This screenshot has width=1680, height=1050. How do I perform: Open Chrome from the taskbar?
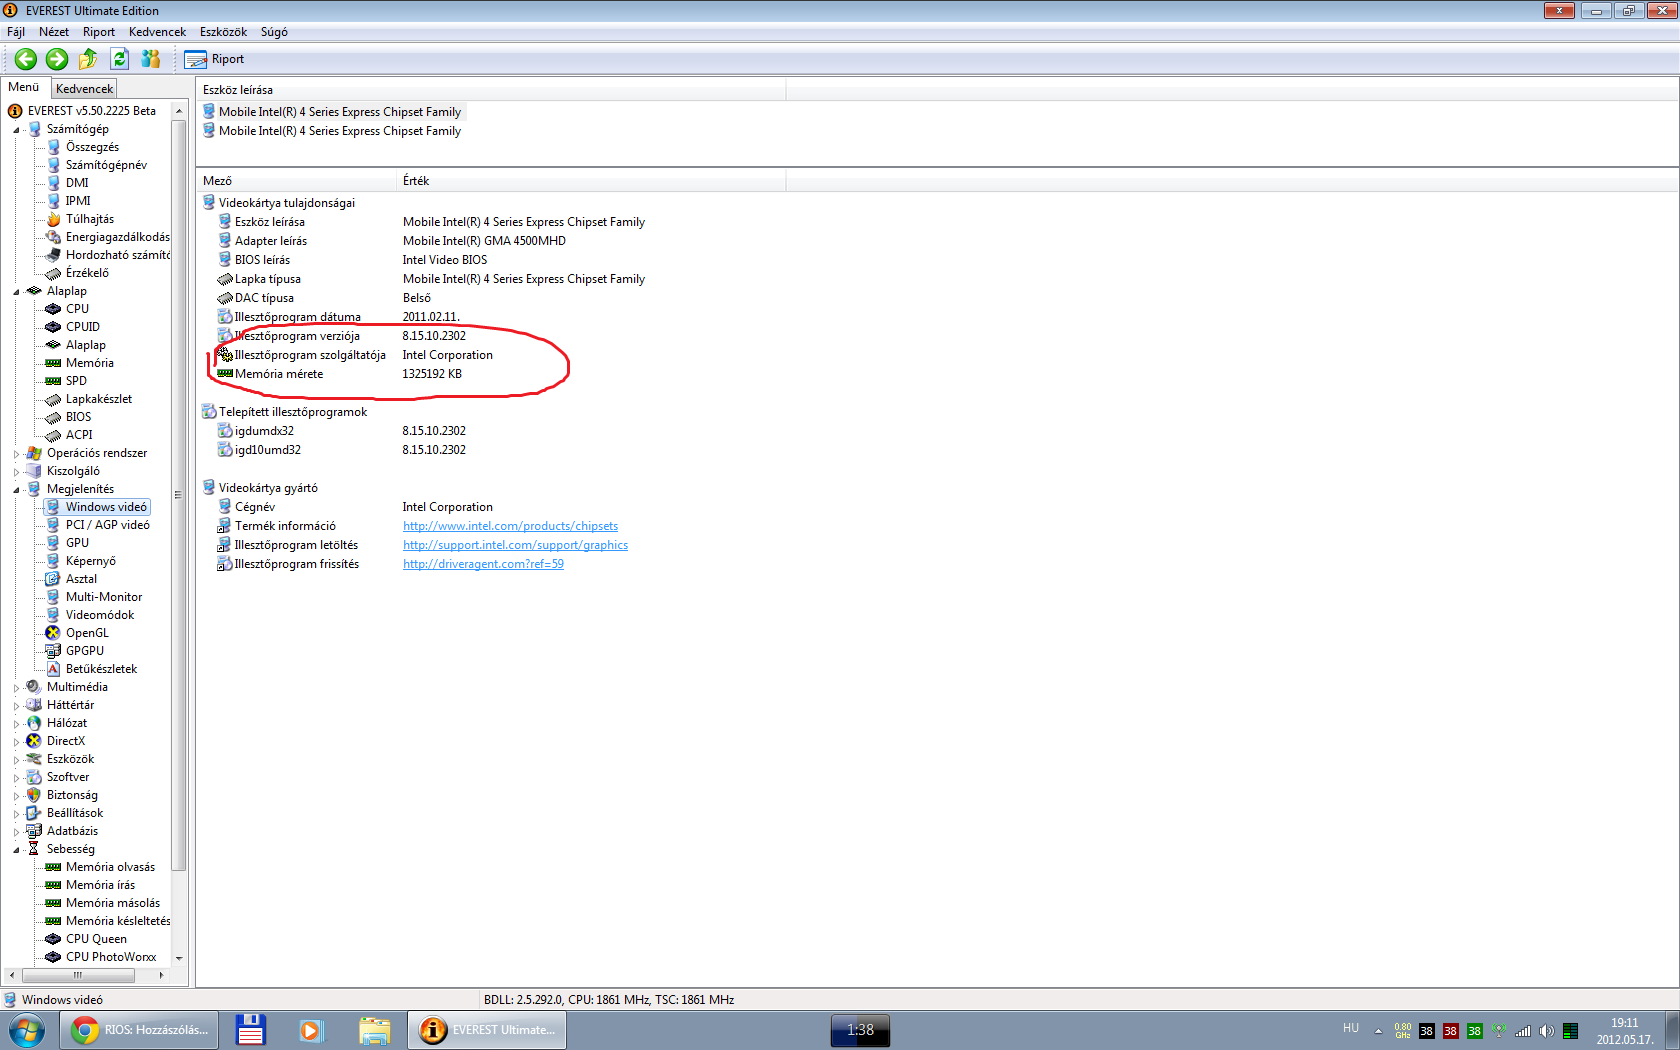(x=138, y=1030)
